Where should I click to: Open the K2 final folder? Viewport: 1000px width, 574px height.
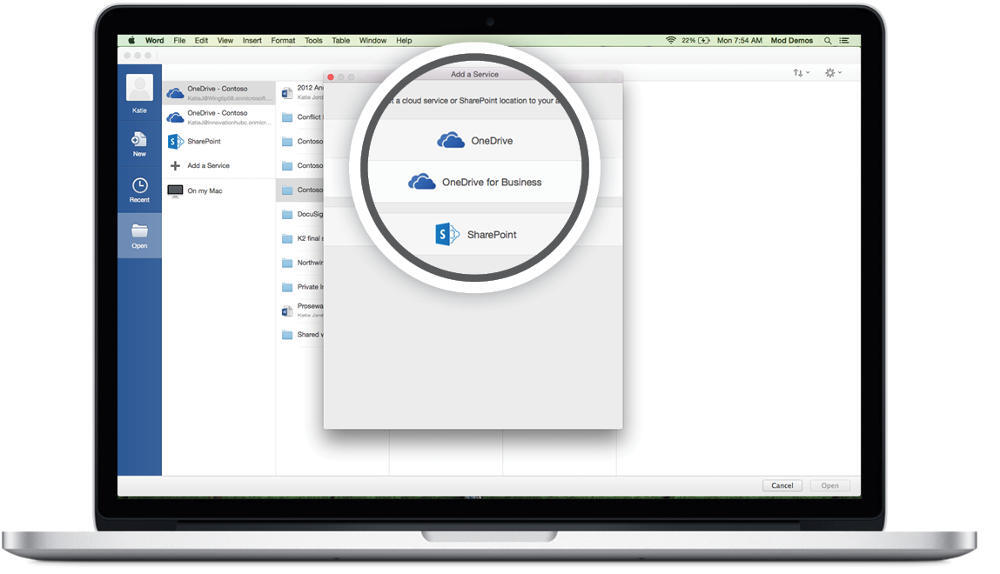(302, 239)
